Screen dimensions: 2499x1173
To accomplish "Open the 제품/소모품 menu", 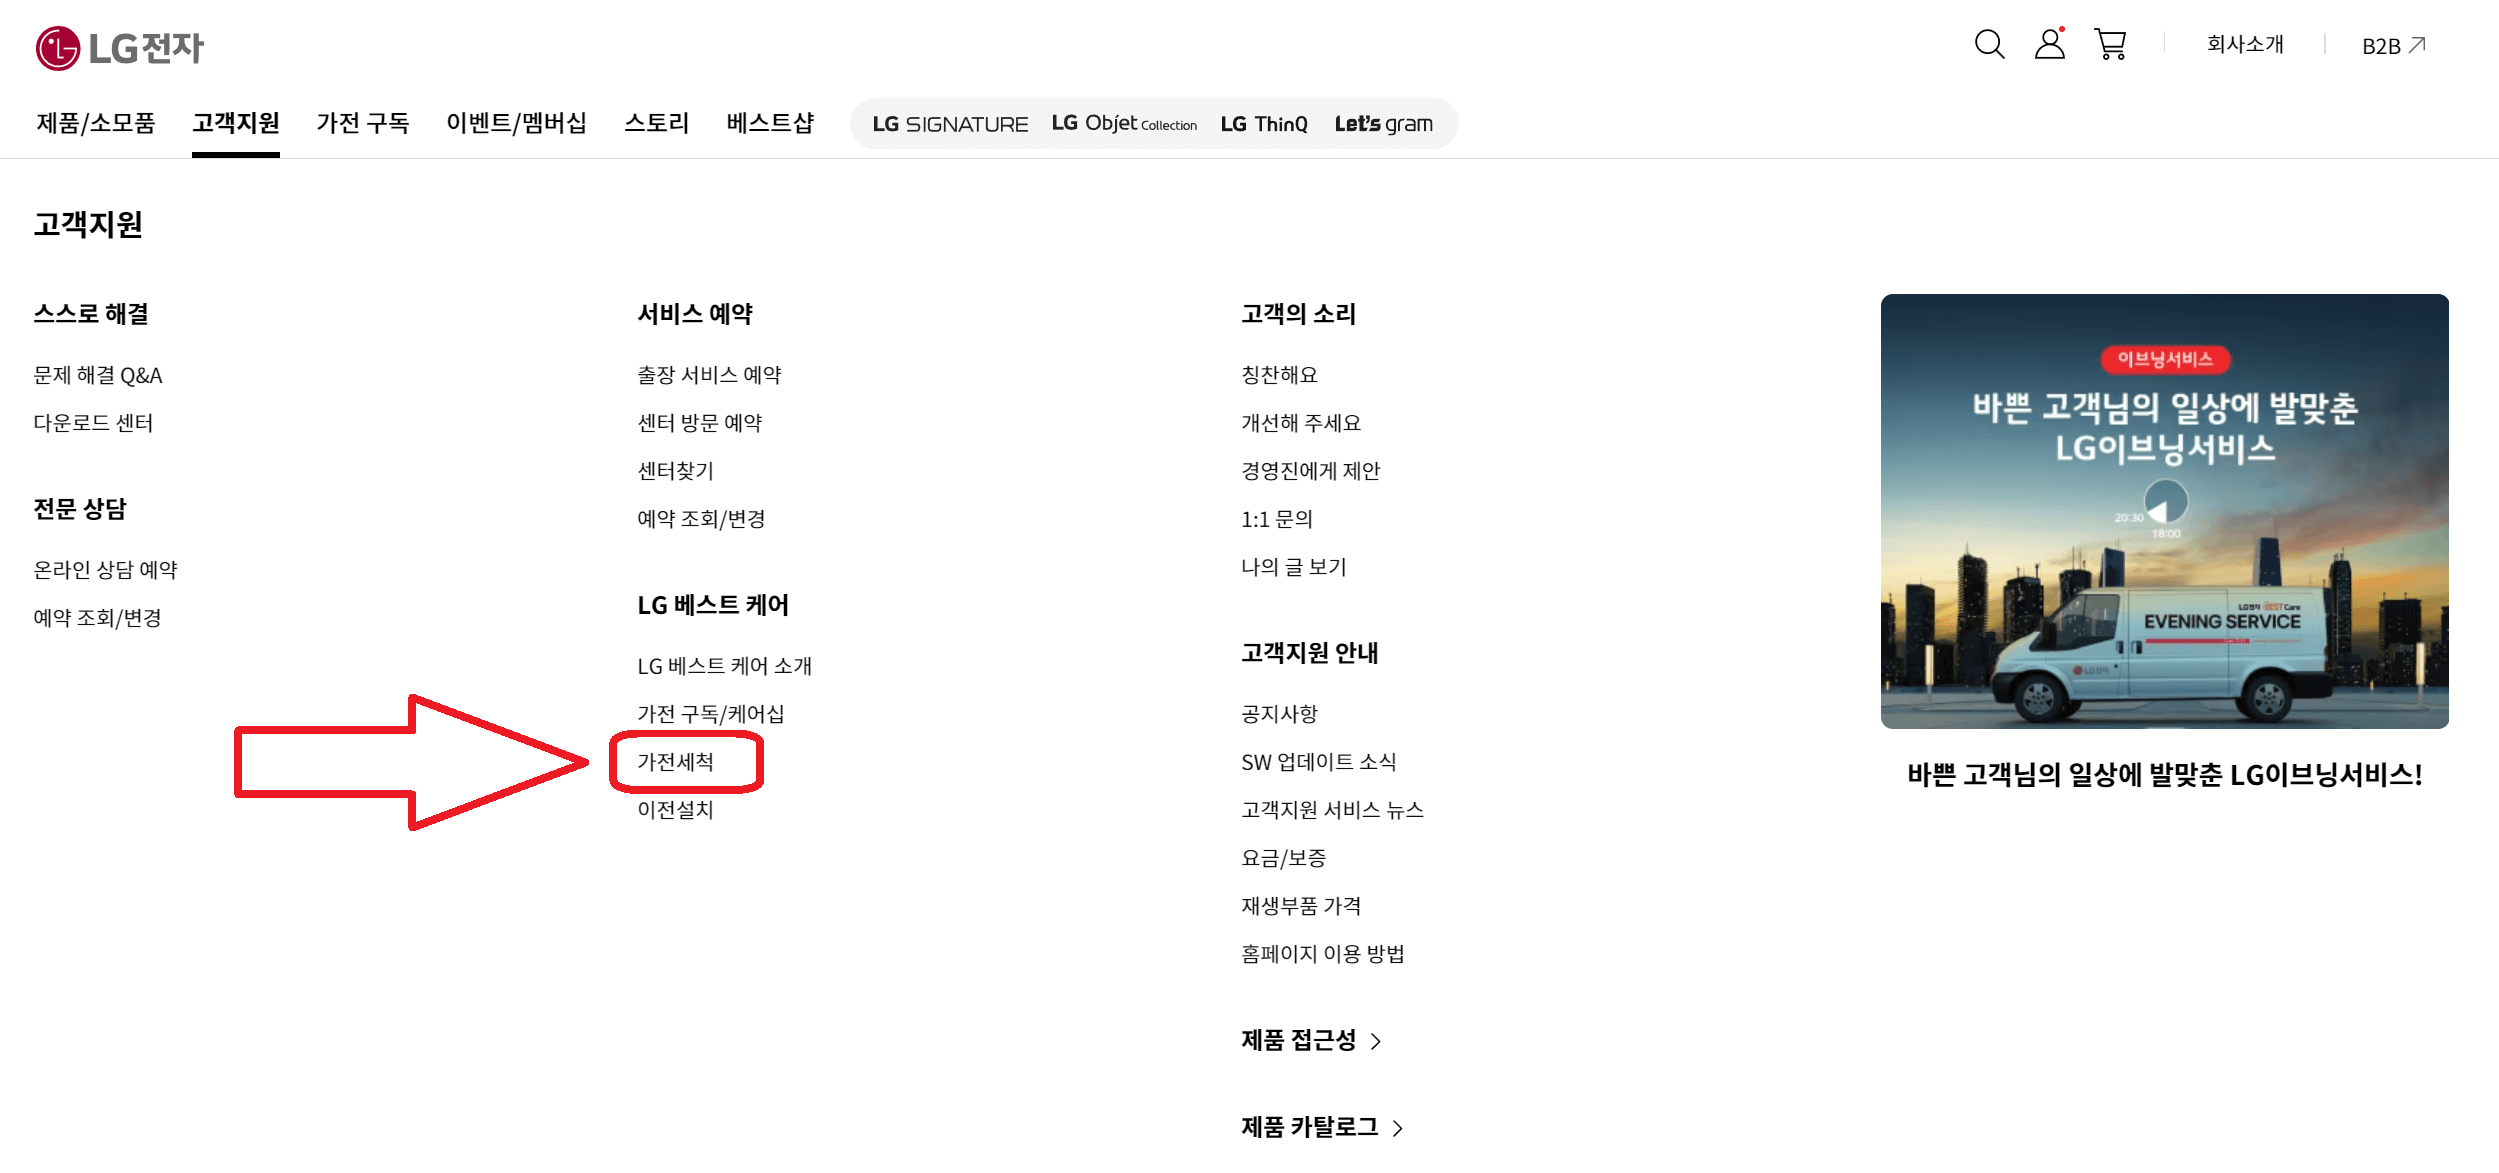I will click(96, 123).
